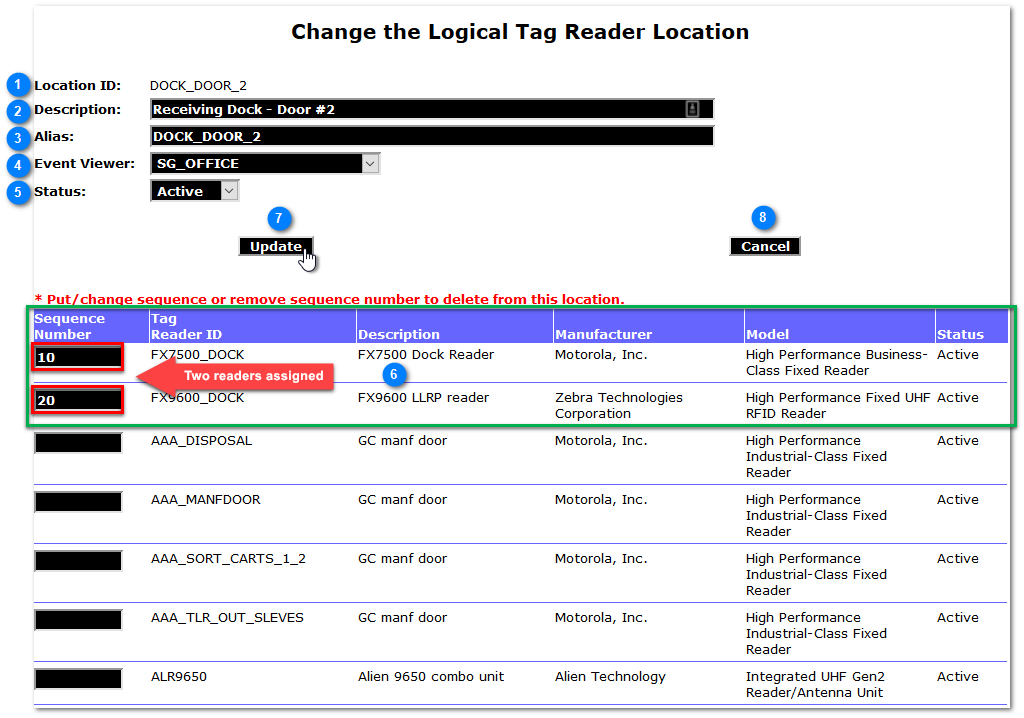Select sequence number field for FX9600_DOCK
1024x718 pixels.
[78, 400]
